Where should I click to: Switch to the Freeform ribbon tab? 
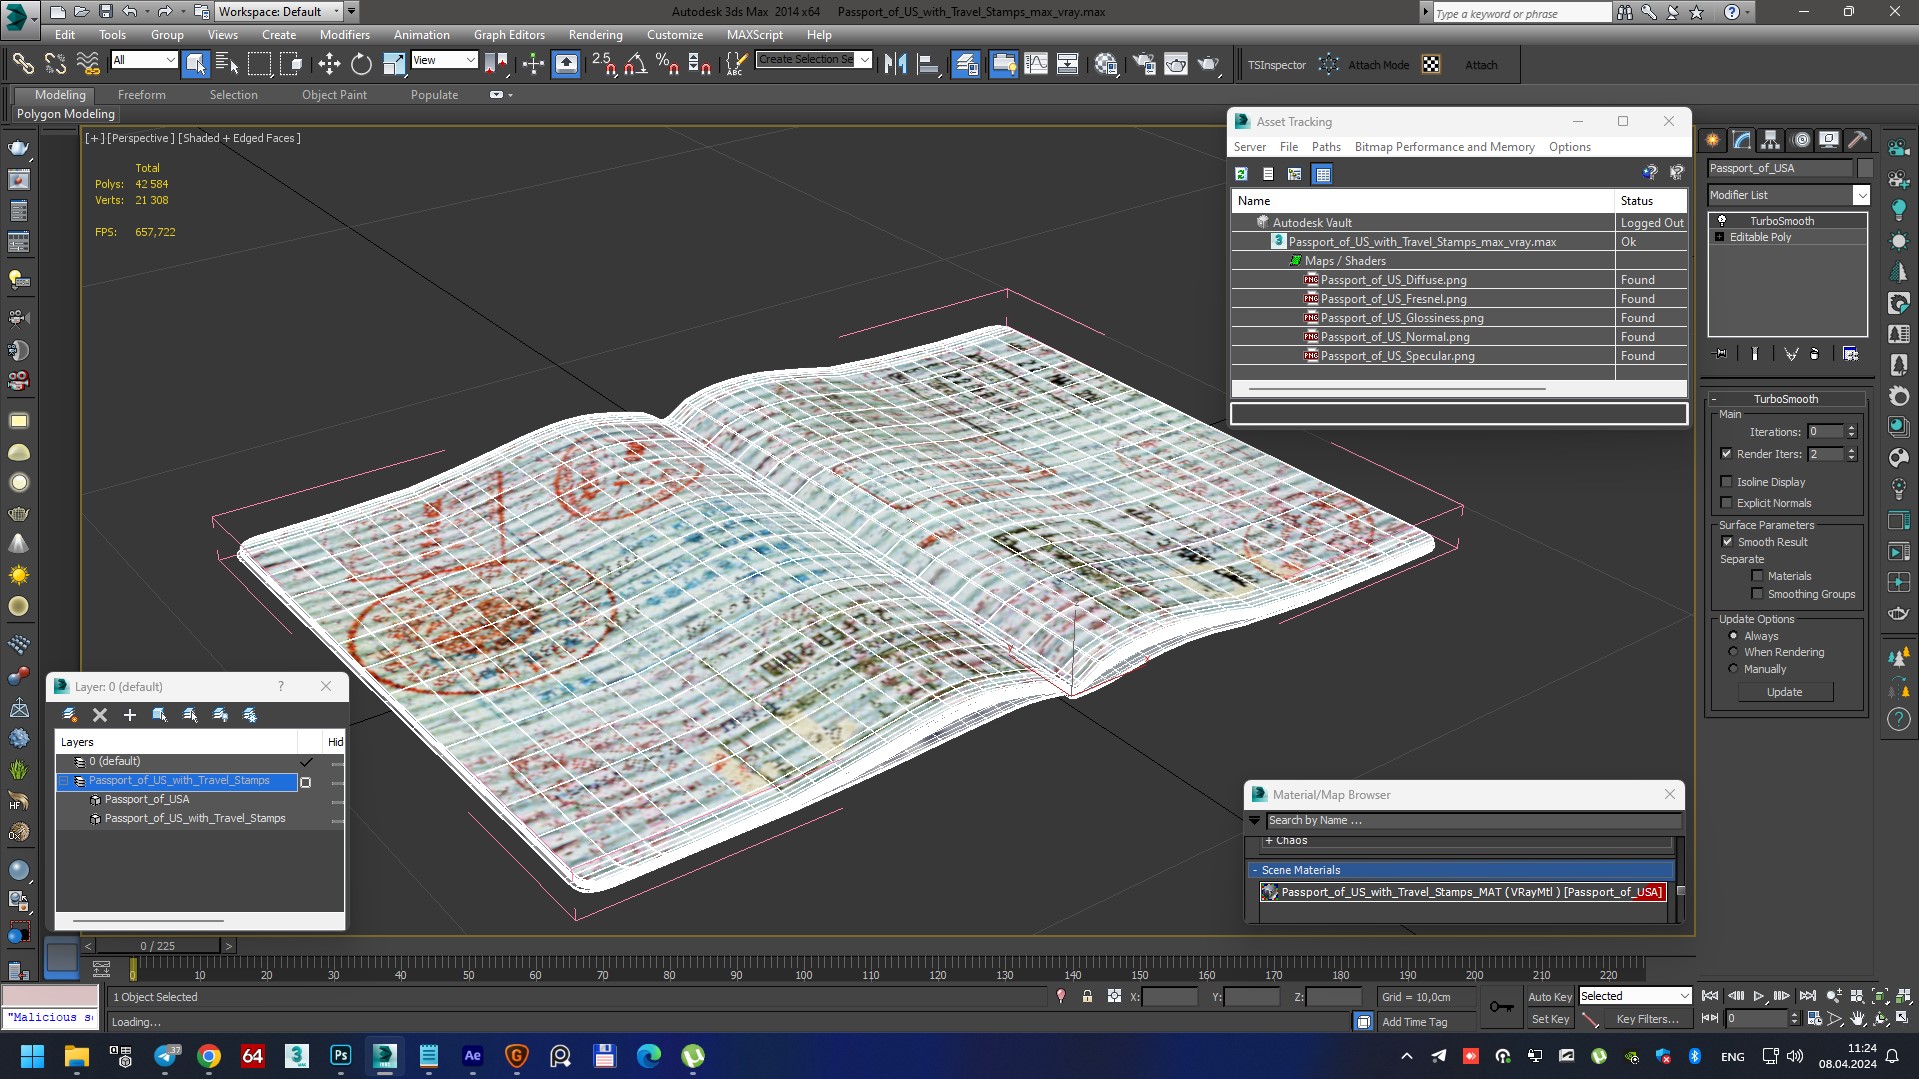pyautogui.click(x=141, y=95)
